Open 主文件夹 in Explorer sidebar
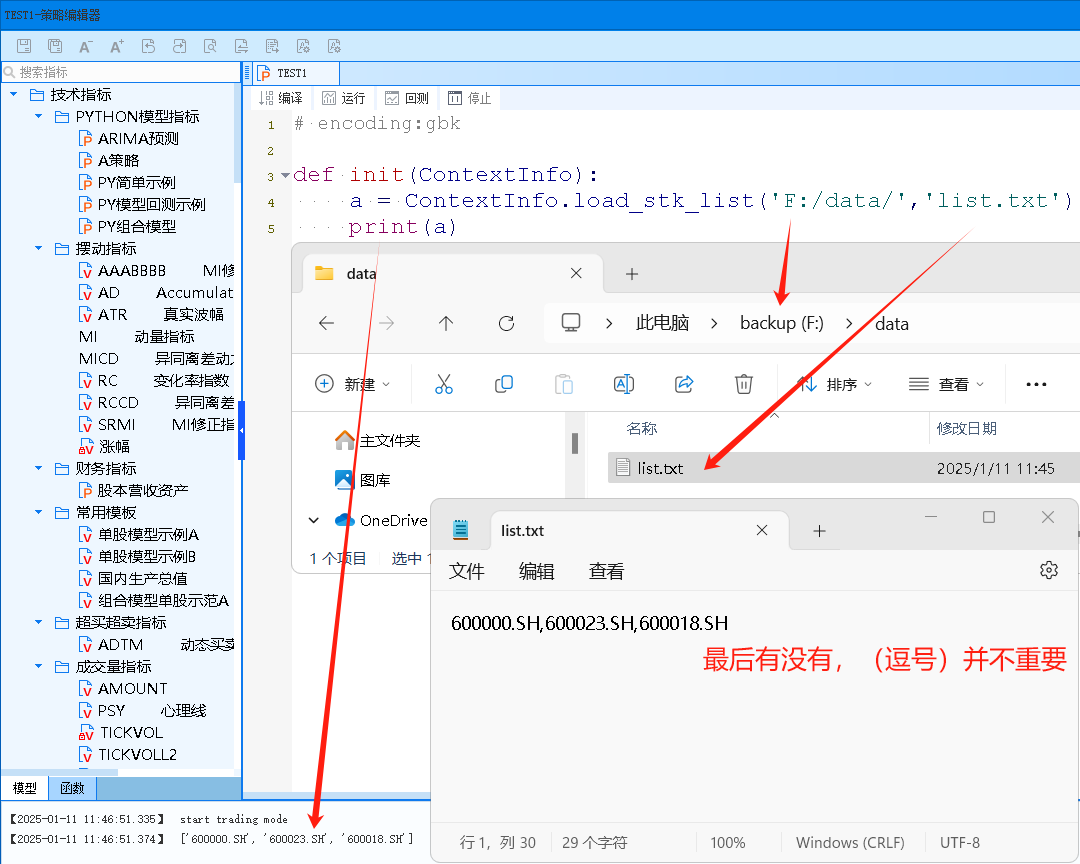Screen dimensions: 1080x864 [377, 440]
